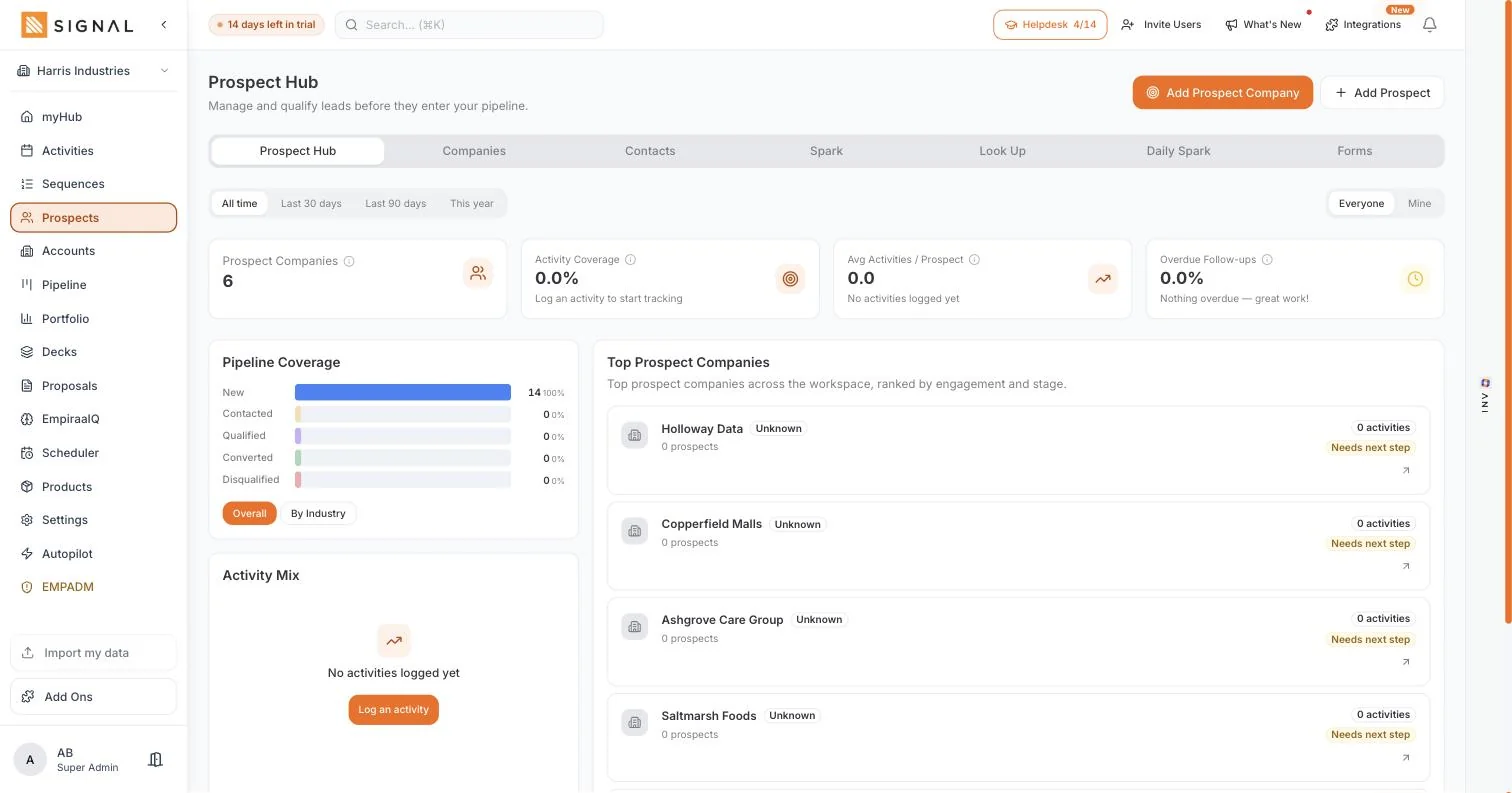Focus the Search field

pyautogui.click(x=469, y=25)
